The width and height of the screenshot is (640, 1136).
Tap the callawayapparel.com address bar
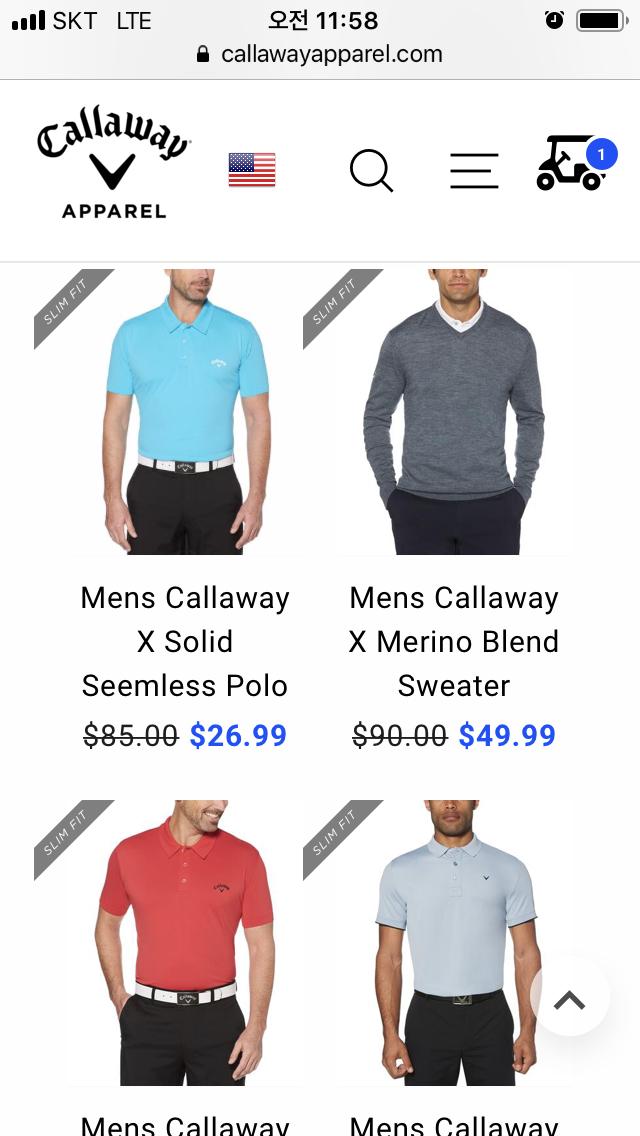coord(320,54)
